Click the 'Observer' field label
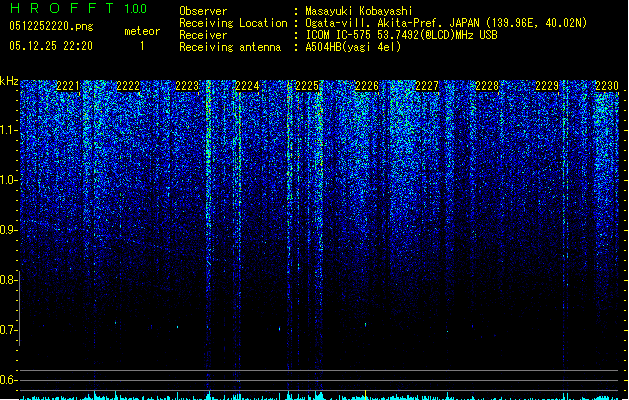The height and width of the screenshot is (400, 629). point(203,11)
